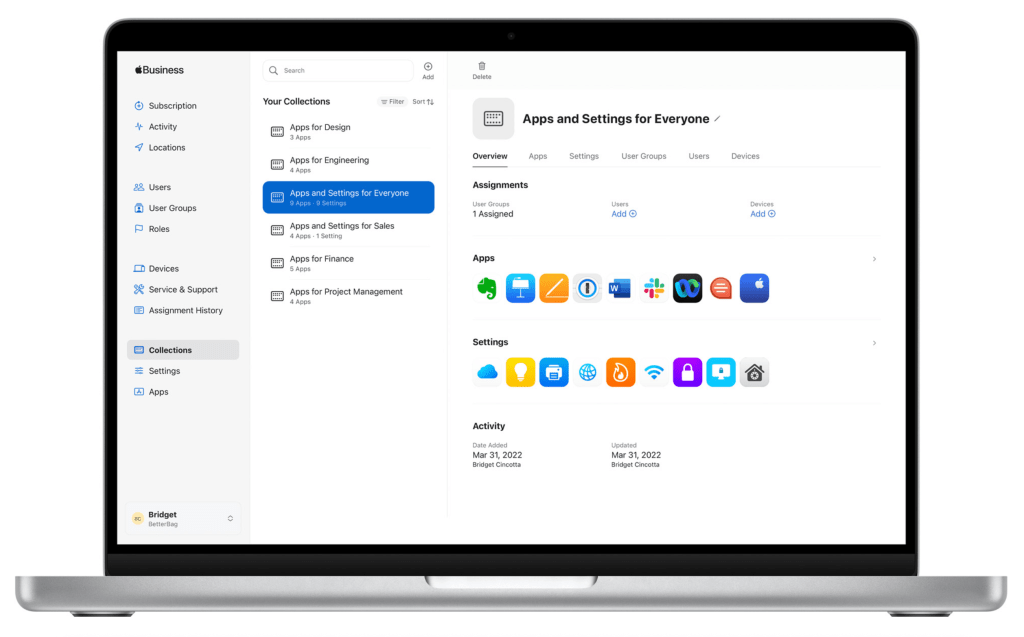Switch to the User Groups tab

(643, 156)
